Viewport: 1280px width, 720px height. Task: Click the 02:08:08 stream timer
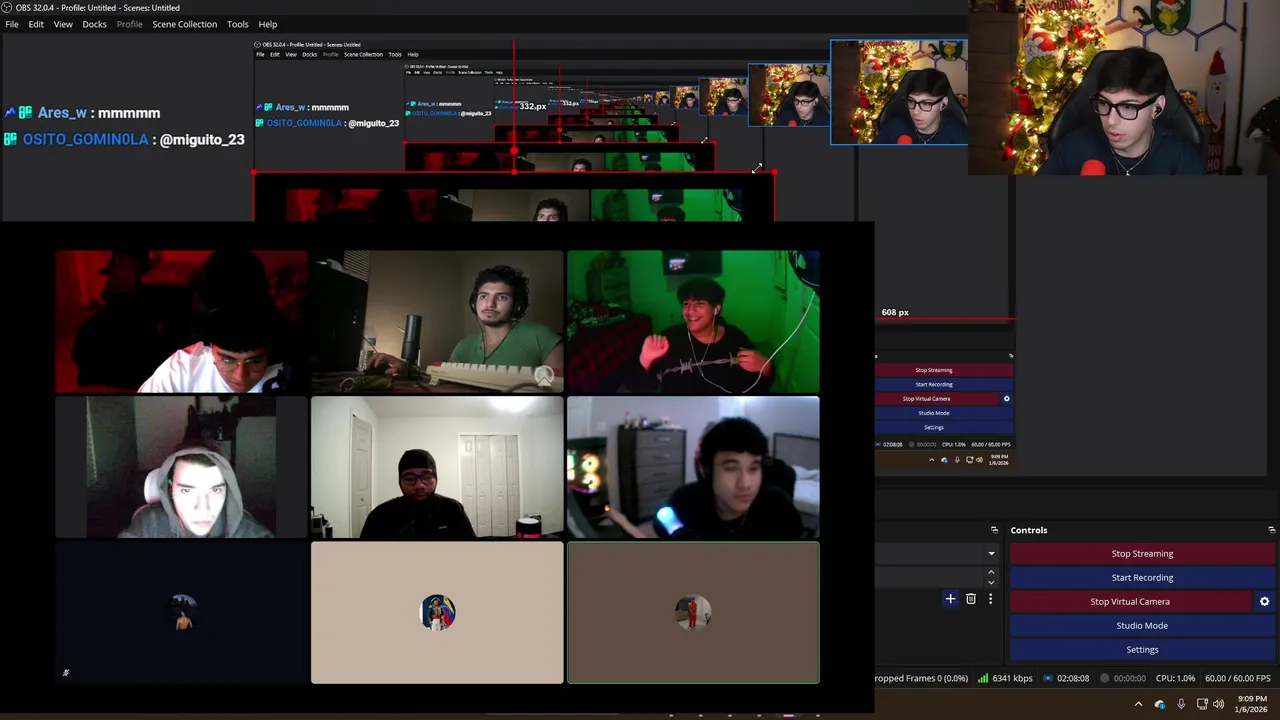[x=1073, y=678]
